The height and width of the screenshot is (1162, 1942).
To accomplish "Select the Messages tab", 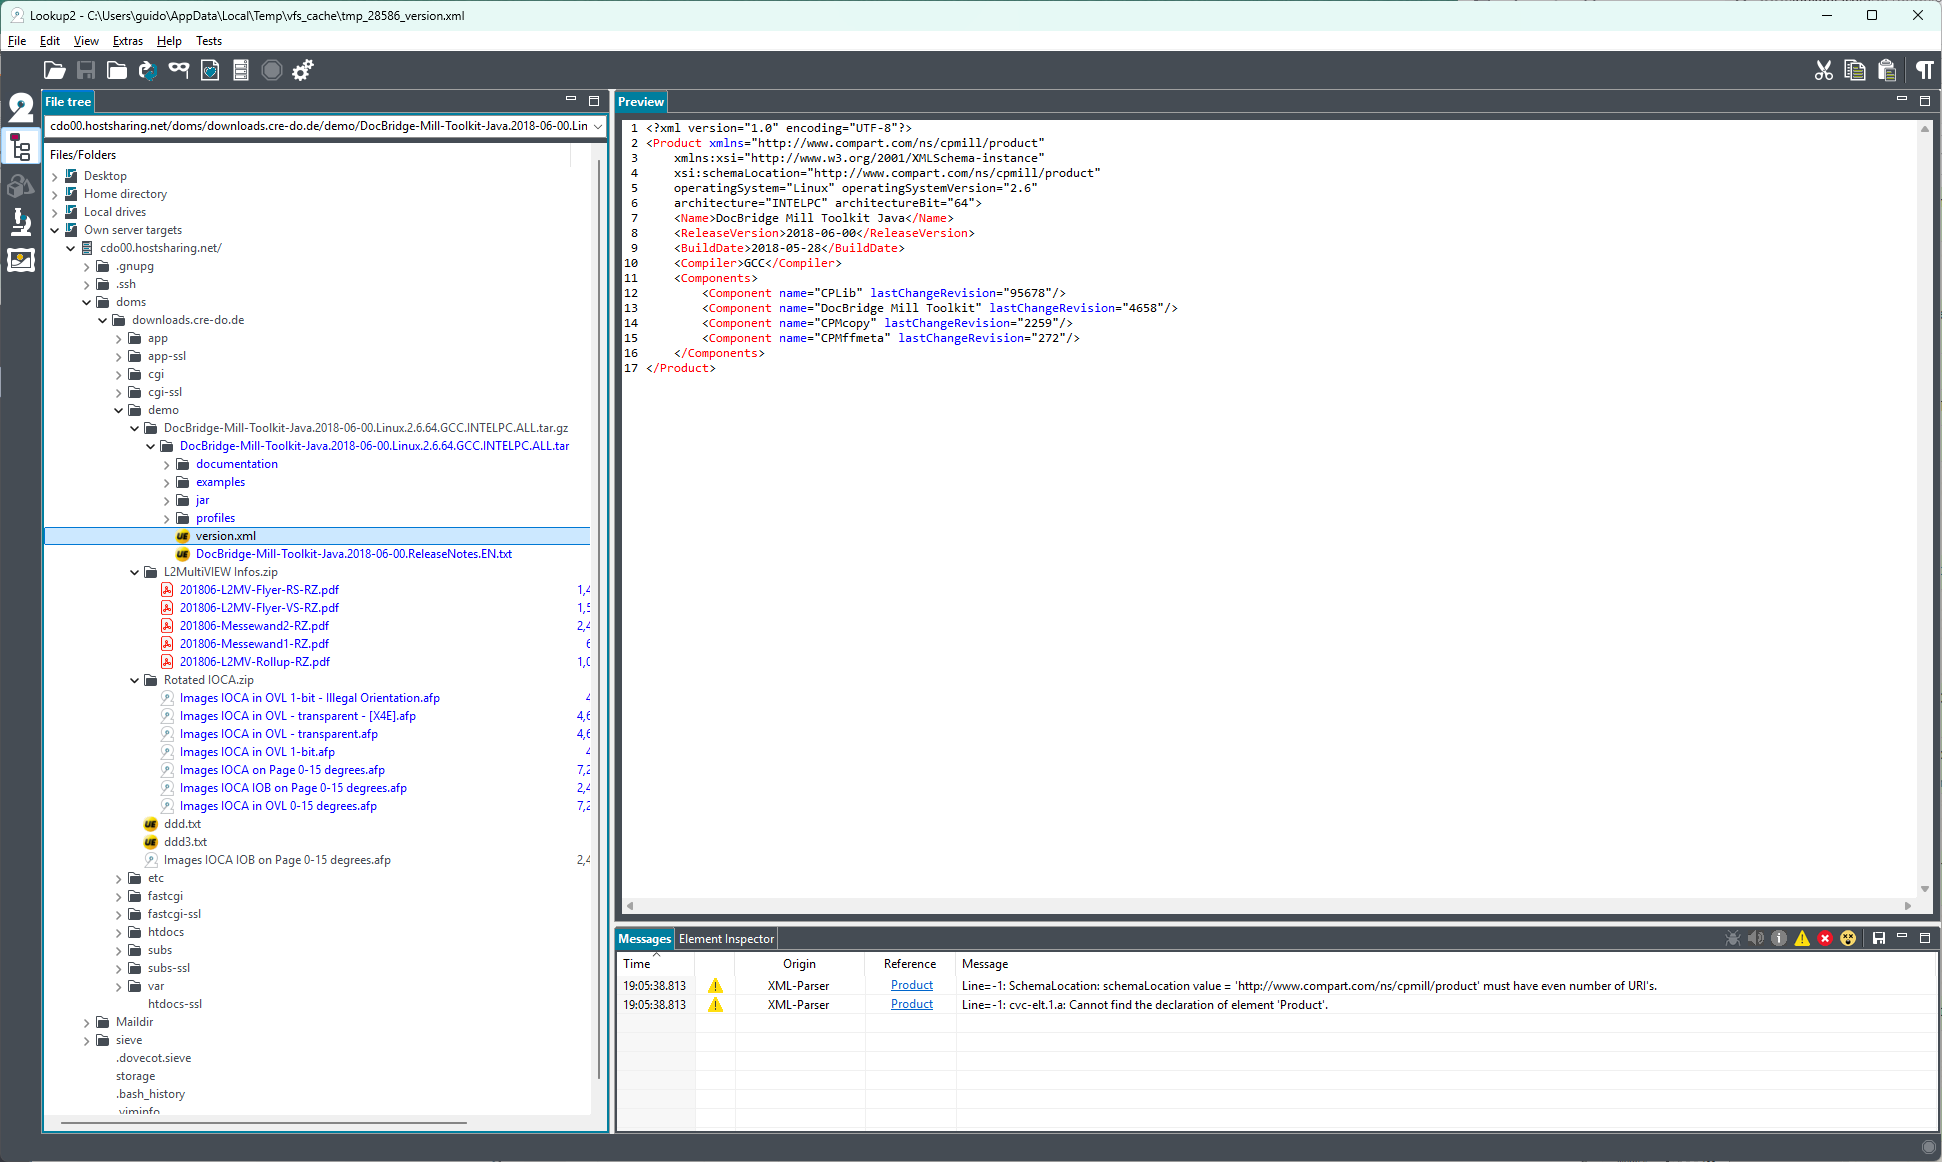I will tap(644, 939).
